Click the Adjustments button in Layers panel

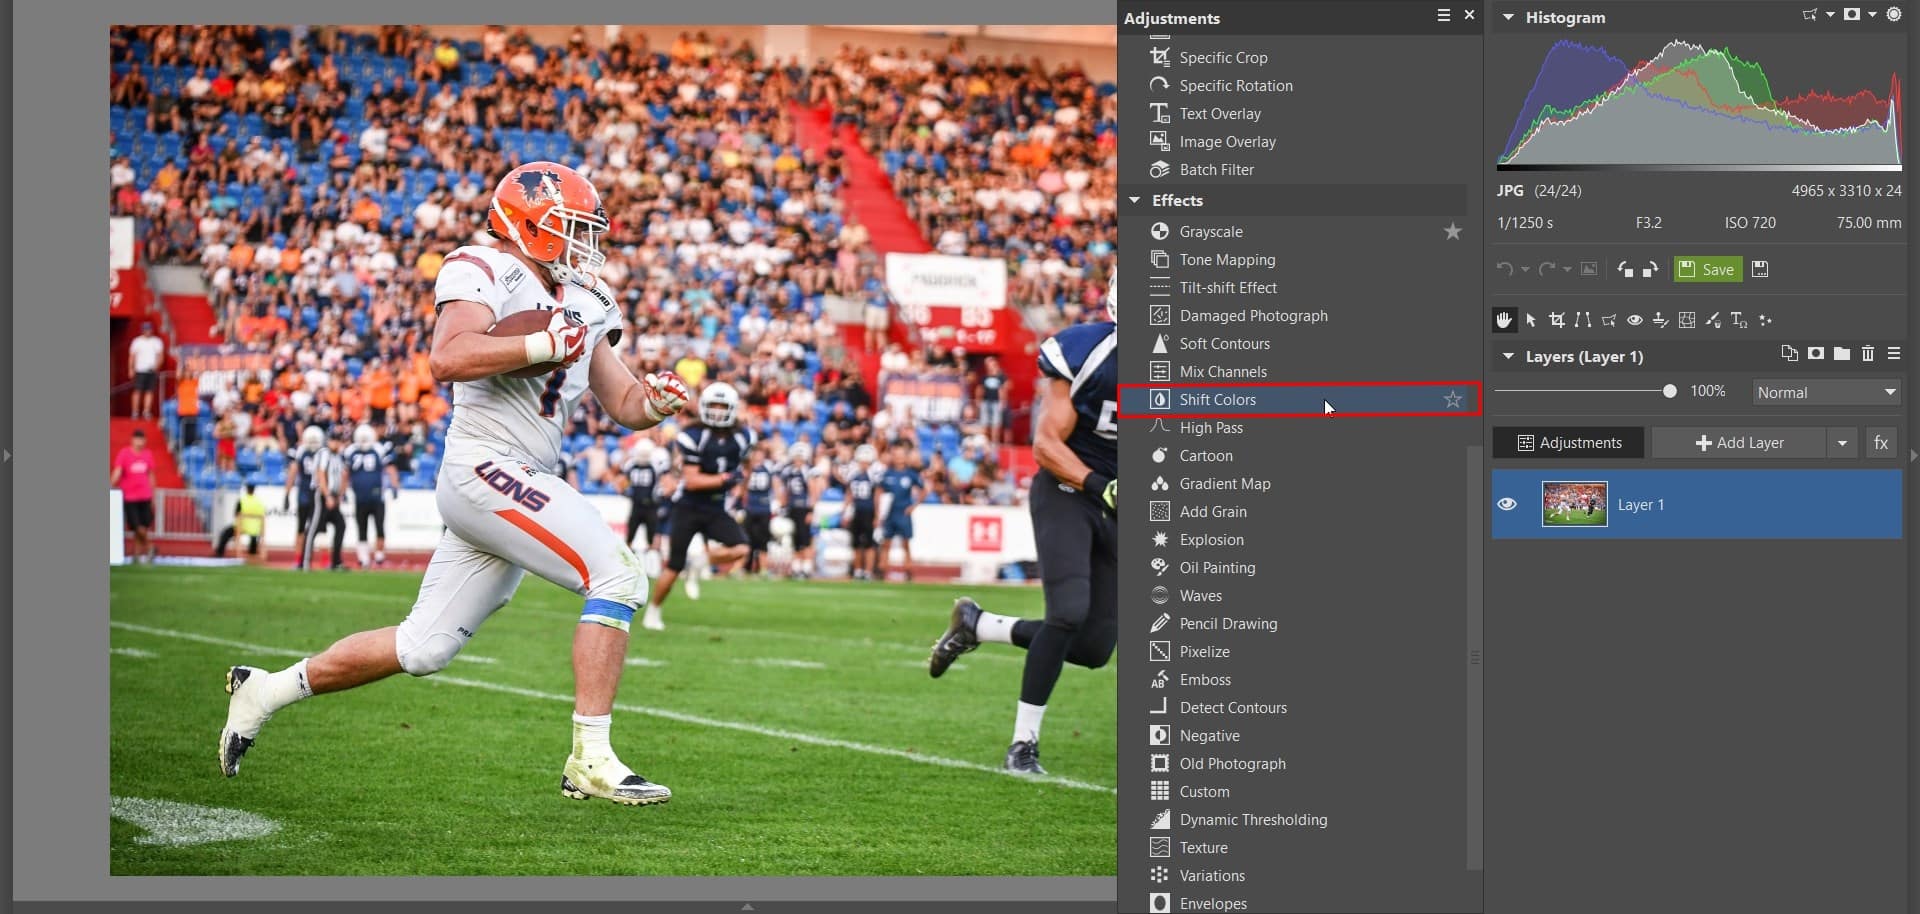[x=1568, y=443]
